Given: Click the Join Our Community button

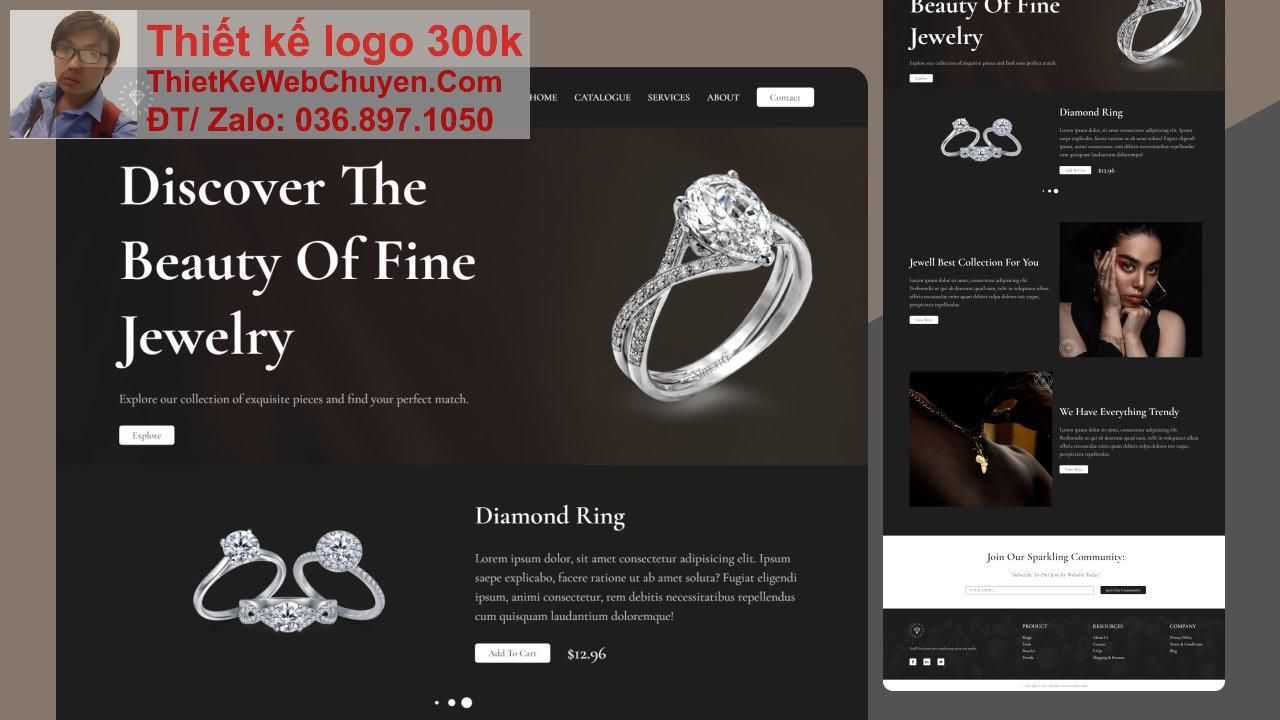Looking at the screenshot, I should click(x=1123, y=590).
